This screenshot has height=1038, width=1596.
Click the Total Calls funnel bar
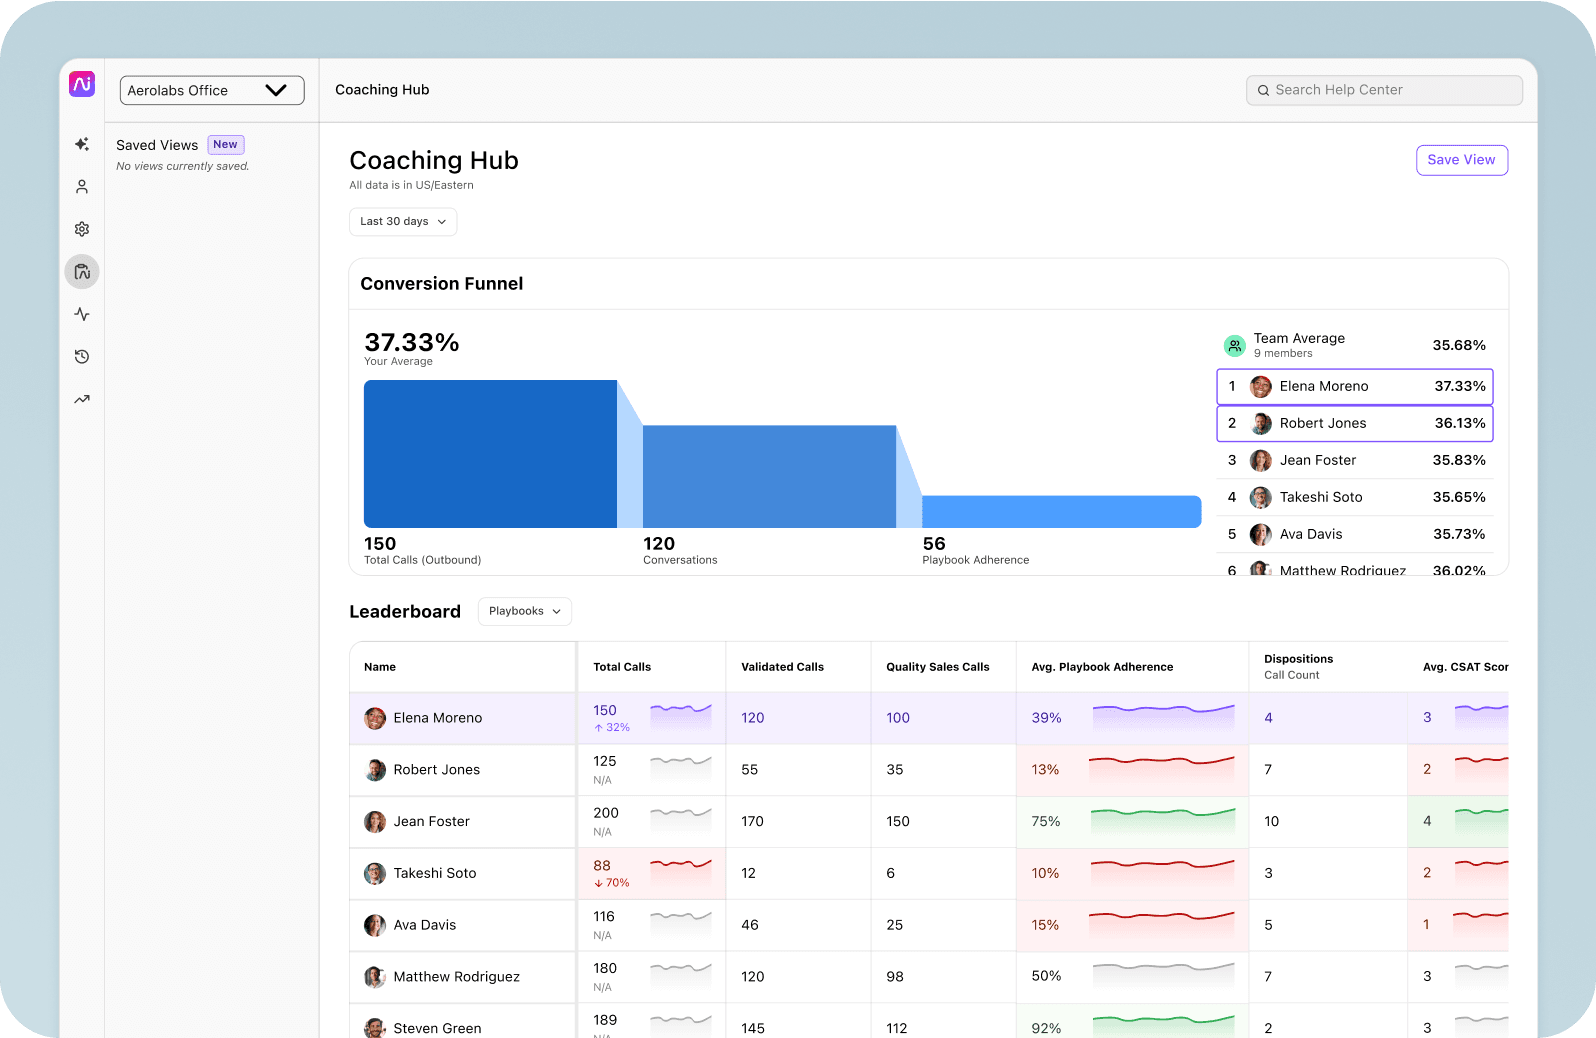point(490,454)
